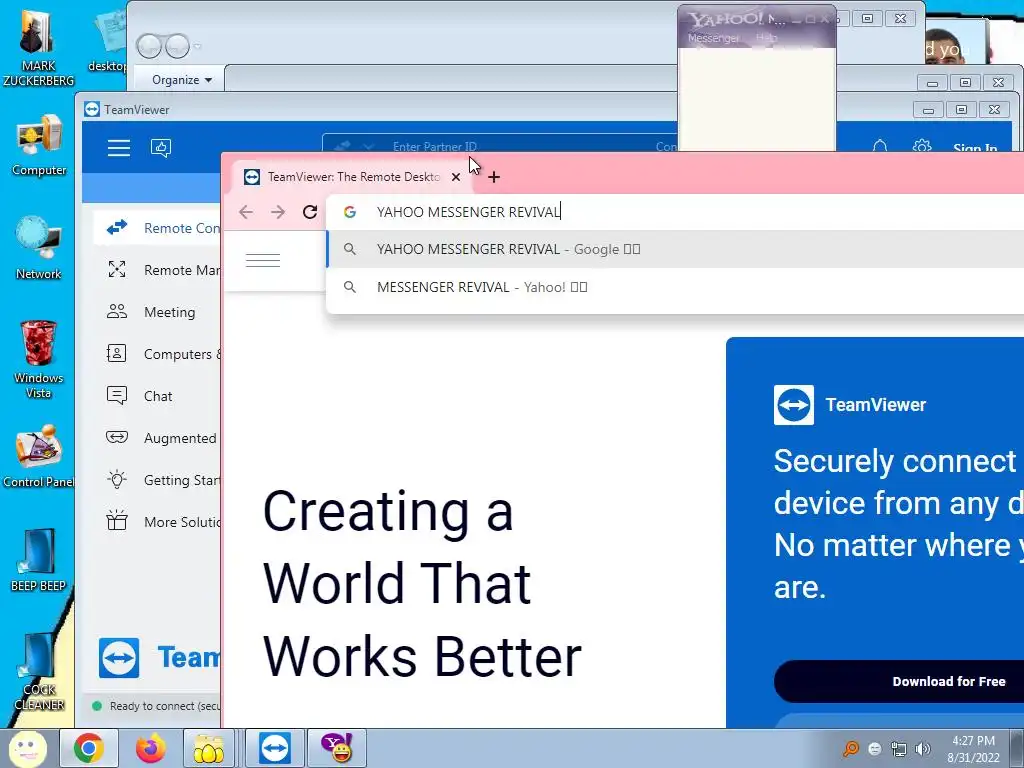This screenshot has height=768, width=1024.
Task: Click the browser forward arrow
Action: point(278,212)
